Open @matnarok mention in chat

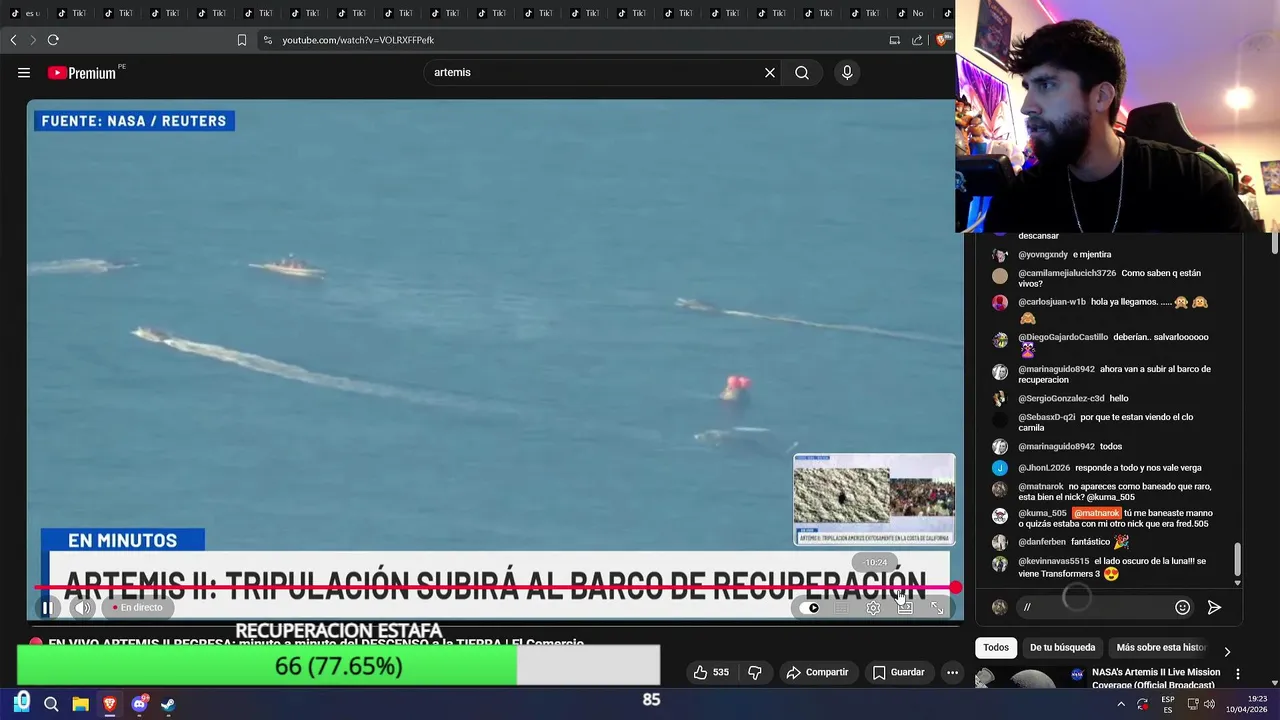(x=1096, y=513)
